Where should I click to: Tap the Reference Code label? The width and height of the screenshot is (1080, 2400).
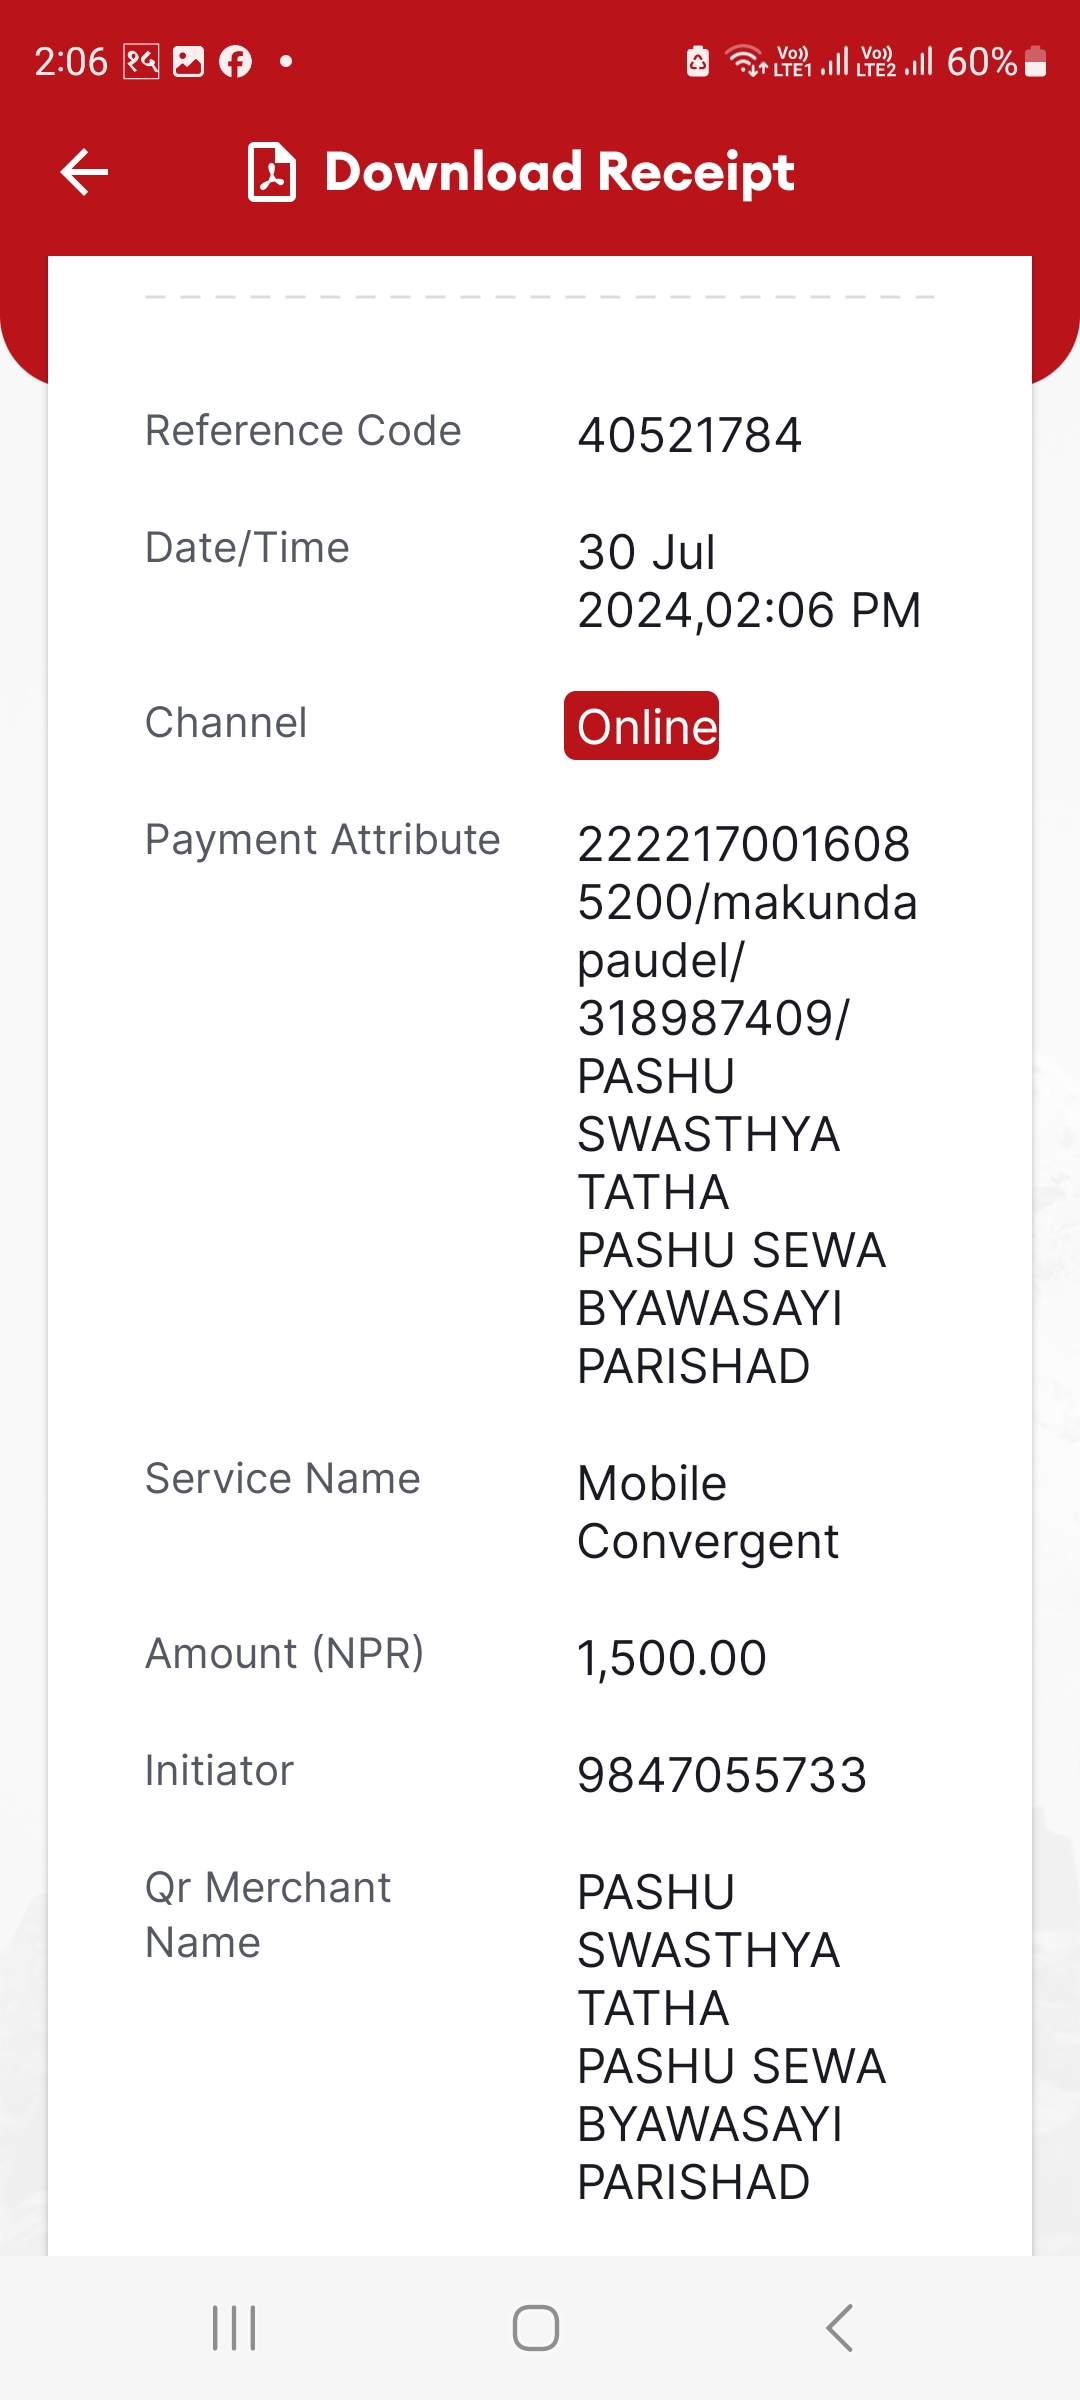(303, 431)
